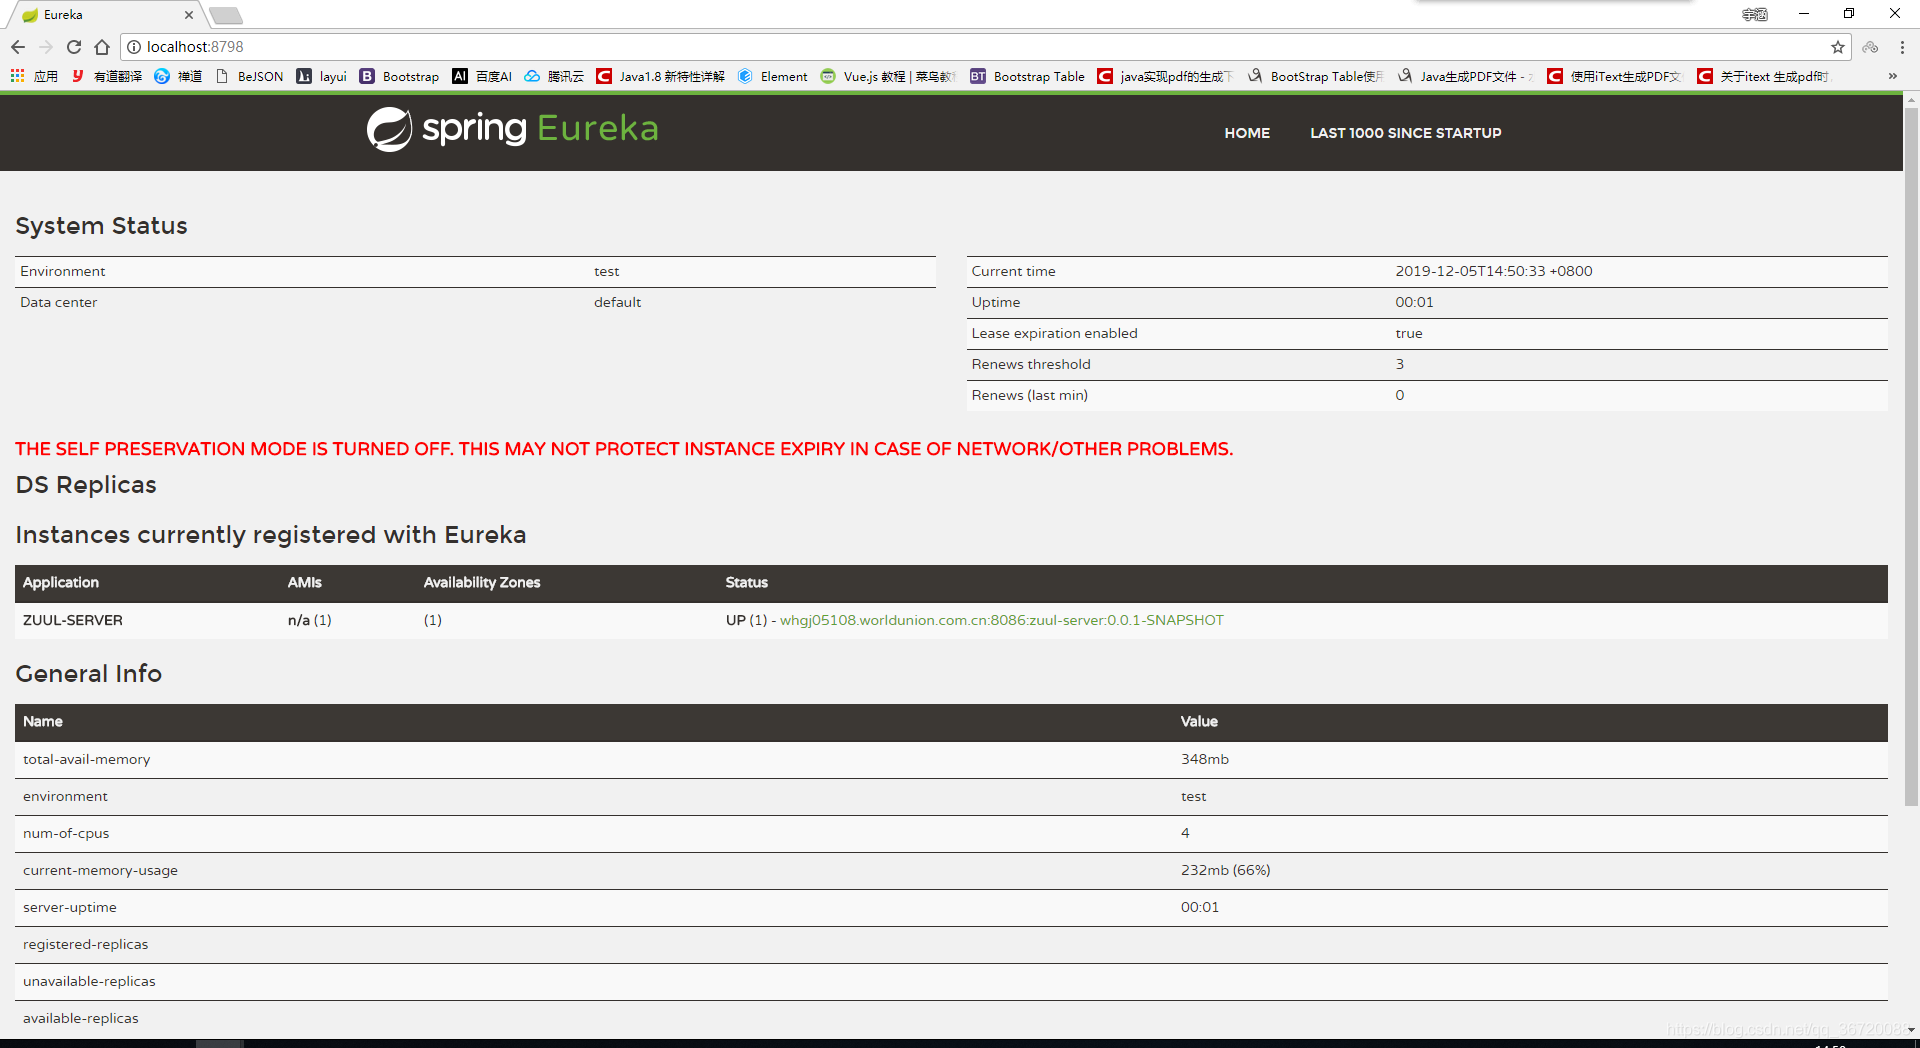Click the Environment value test in System Status
Screen dimensions: 1920x1048
point(606,271)
